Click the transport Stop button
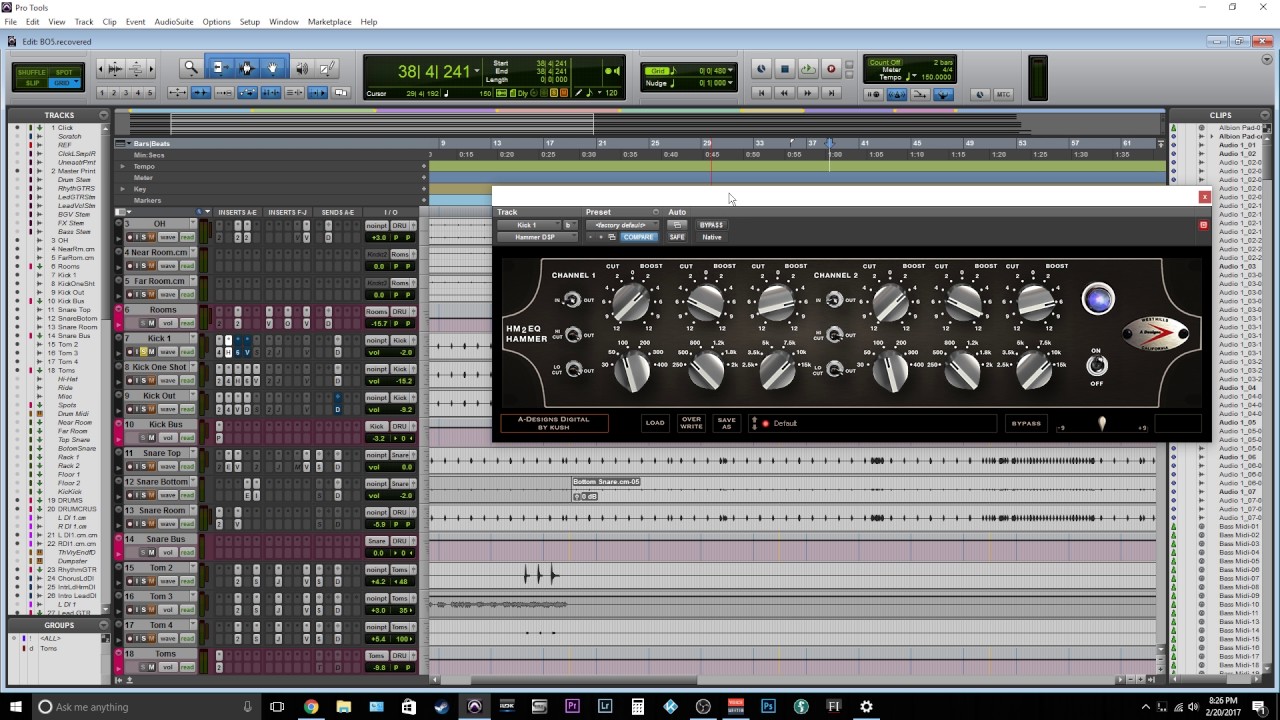The height and width of the screenshot is (720, 1280). click(x=784, y=69)
